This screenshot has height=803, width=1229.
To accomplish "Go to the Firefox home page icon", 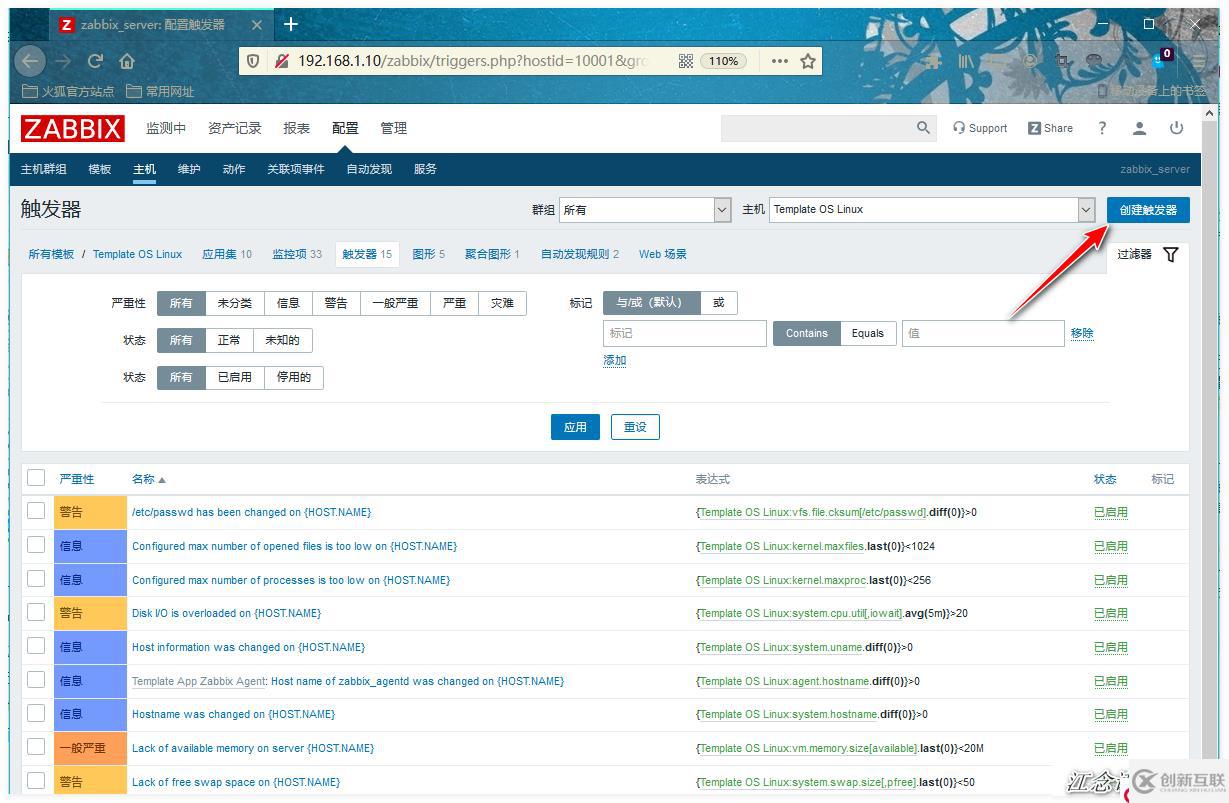I will 127,61.
